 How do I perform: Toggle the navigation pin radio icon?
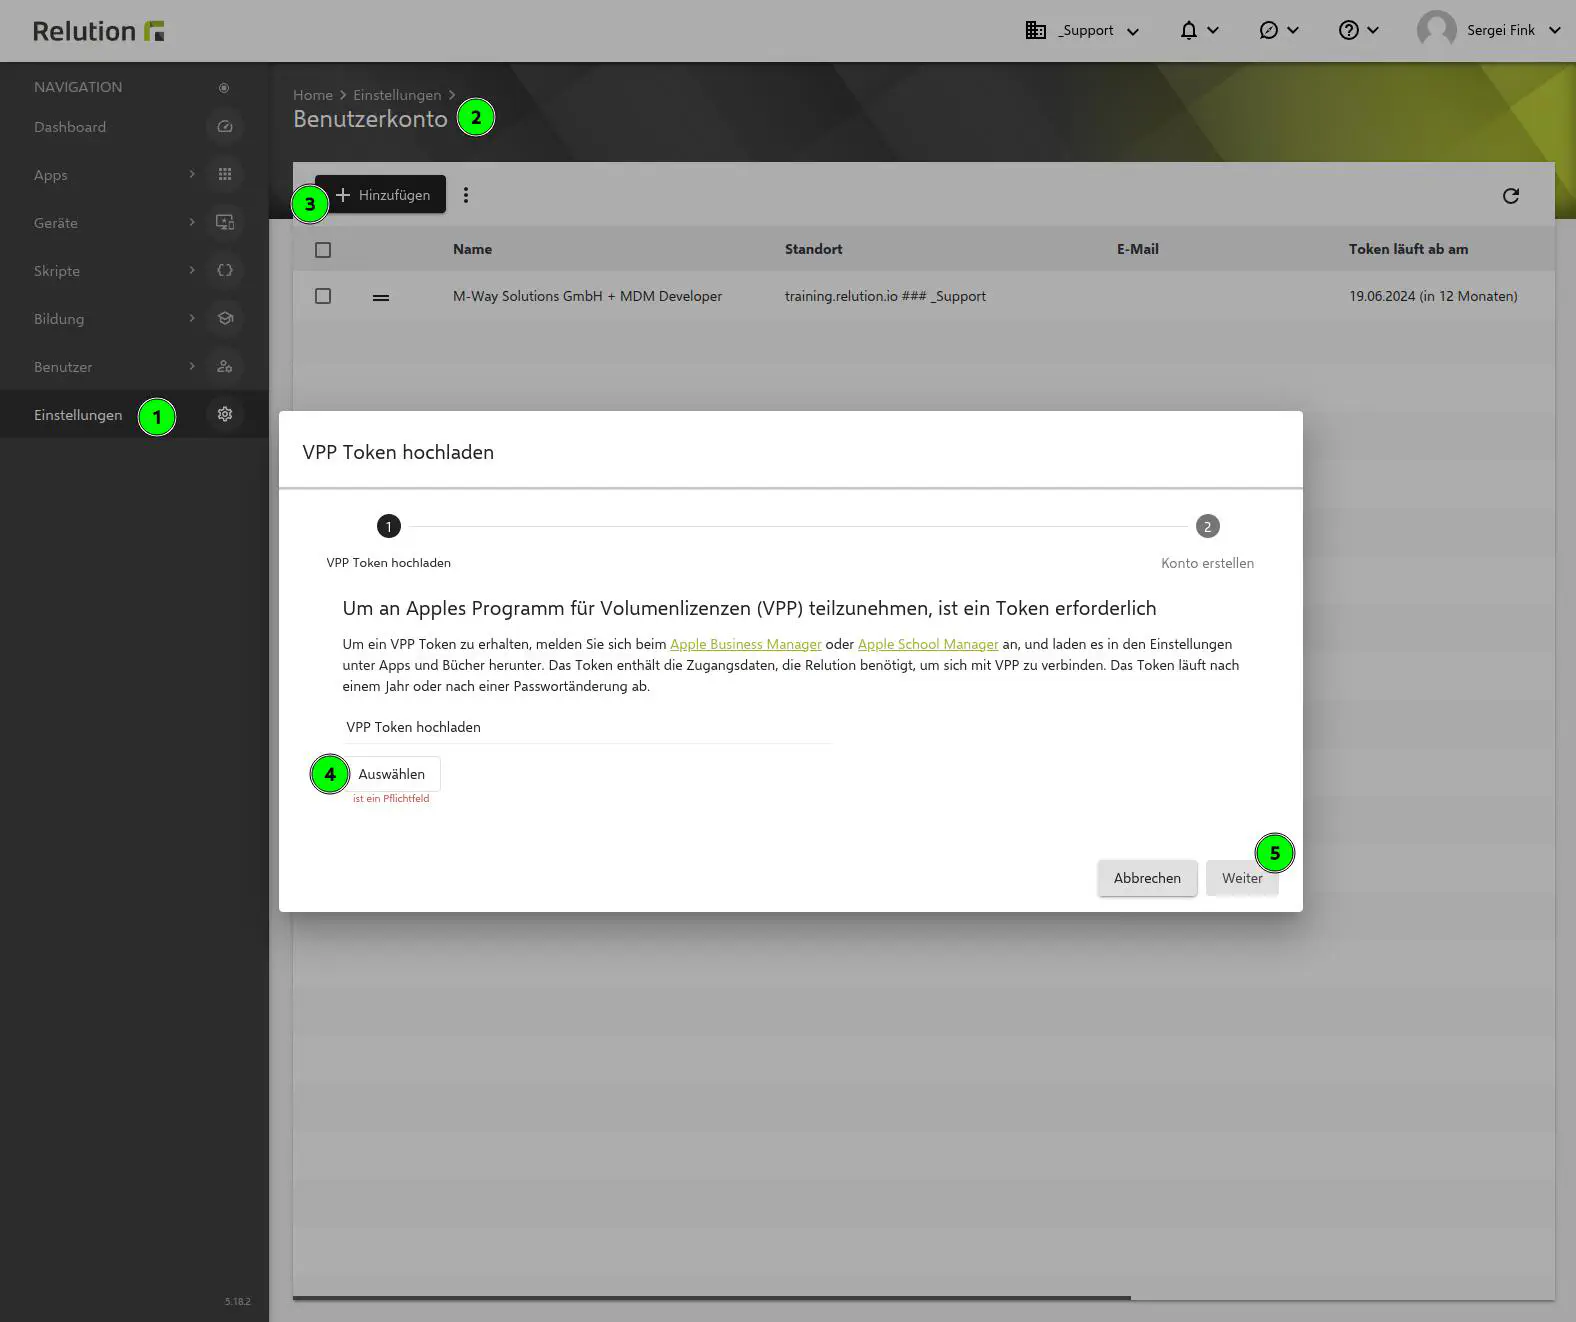224,88
